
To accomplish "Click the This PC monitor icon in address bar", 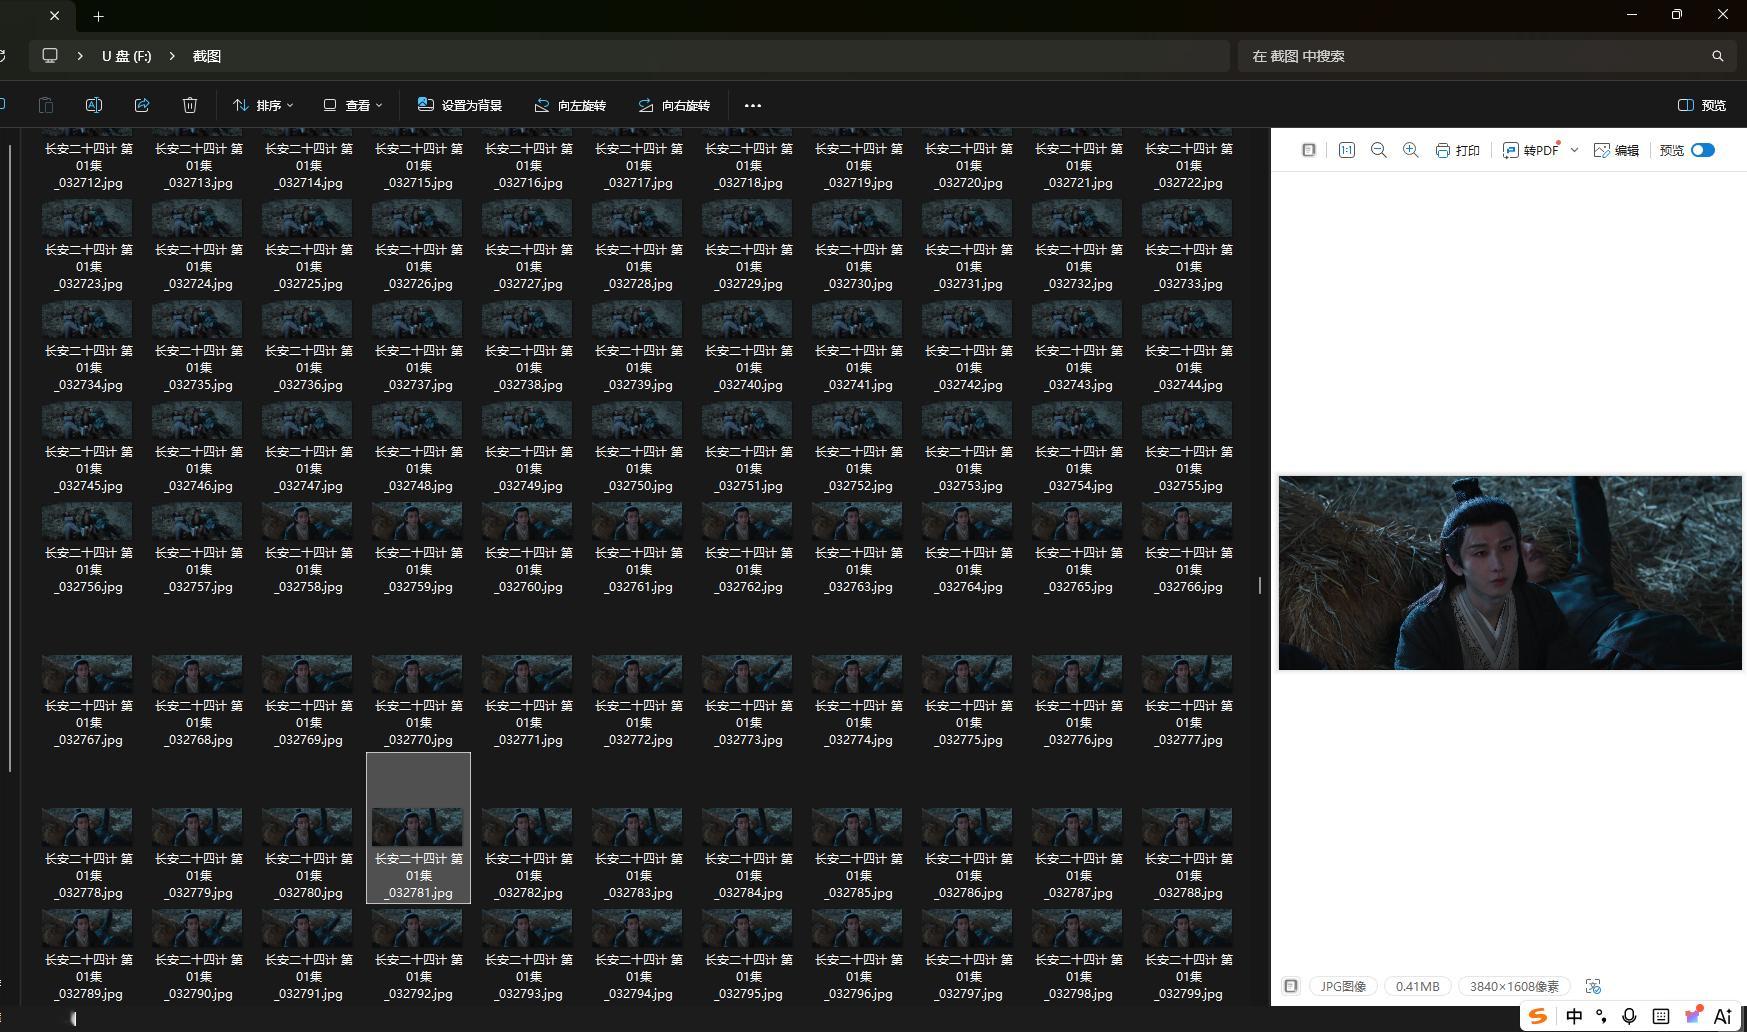I will click(x=50, y=56).
